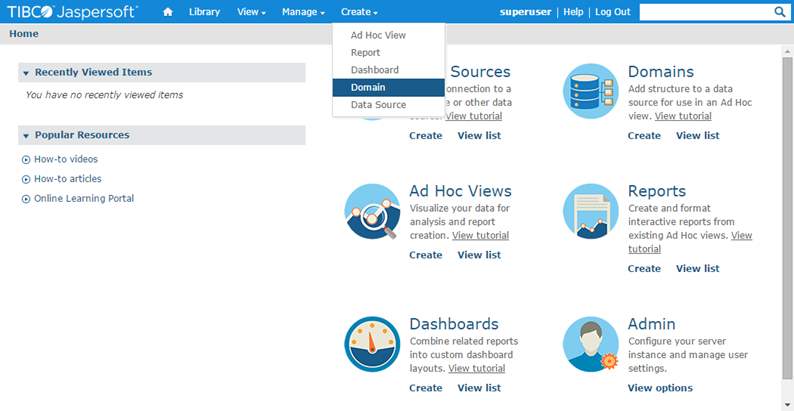Click View list under Dashboards
The image size is (794, 411).
pyautogui.click(x=479, y=388)
